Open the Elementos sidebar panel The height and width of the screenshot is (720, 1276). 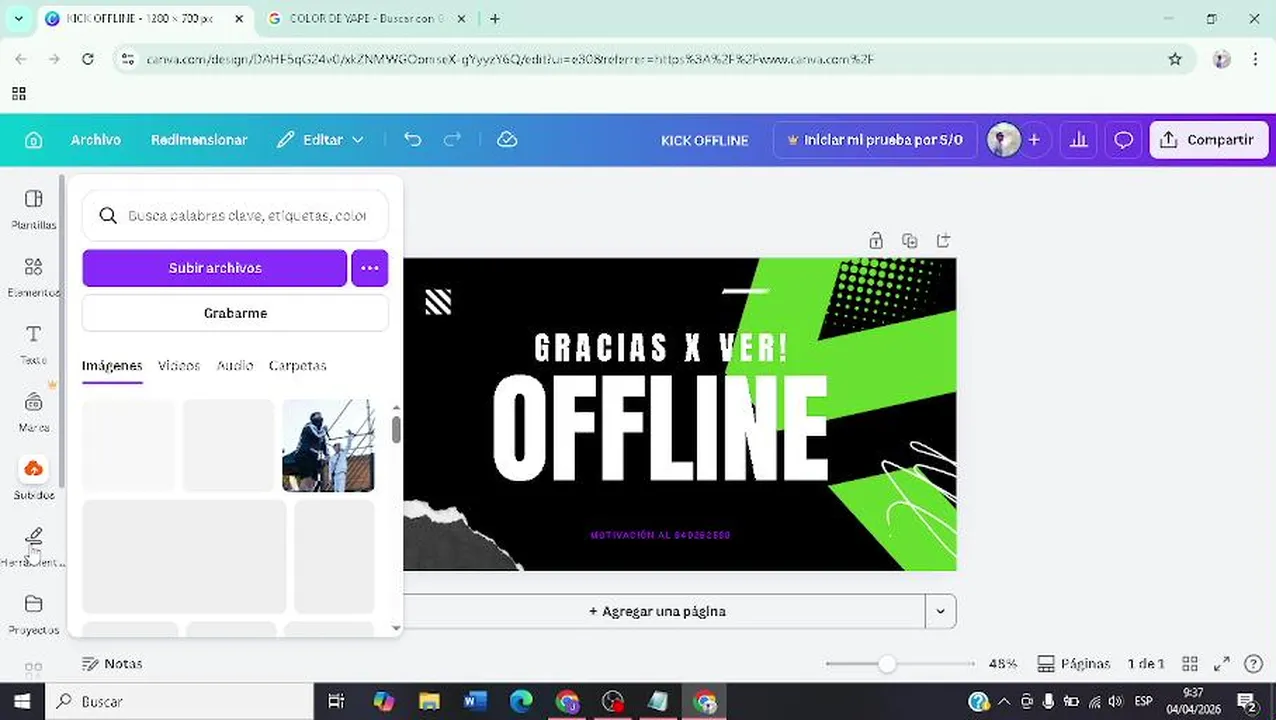34,277
